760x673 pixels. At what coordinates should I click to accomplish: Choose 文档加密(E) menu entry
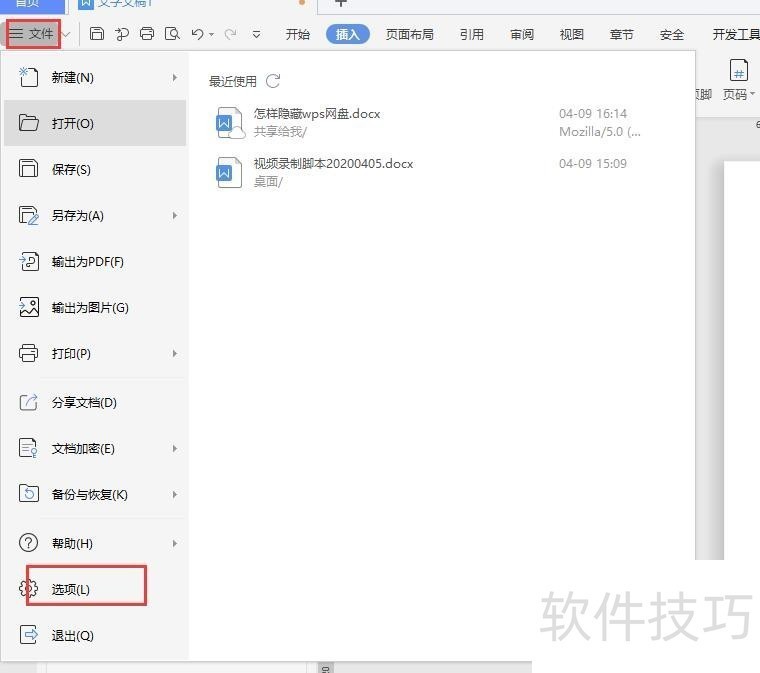[x=95, y=449]
